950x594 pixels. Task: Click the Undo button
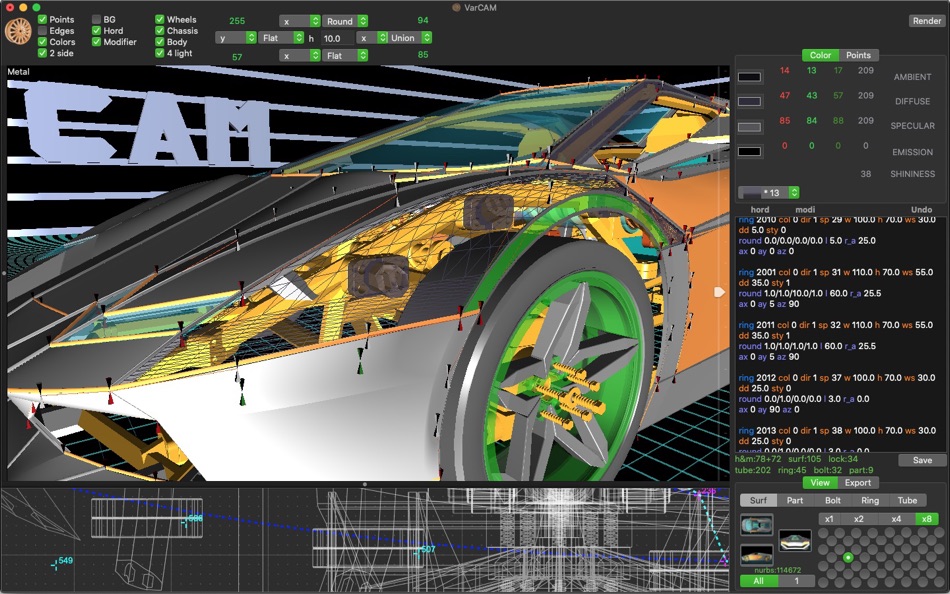[922, 209]
